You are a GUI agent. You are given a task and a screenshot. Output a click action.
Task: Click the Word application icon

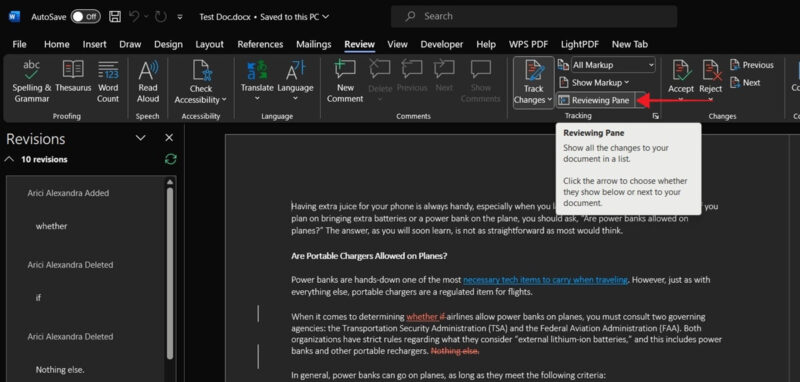(x=14, y=17)
